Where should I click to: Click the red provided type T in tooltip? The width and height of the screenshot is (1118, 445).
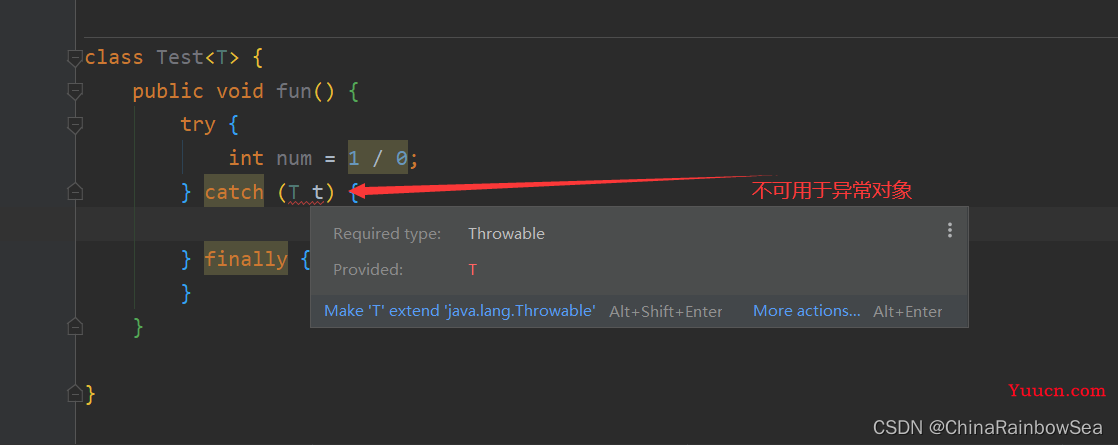click(x=473, y=270)
